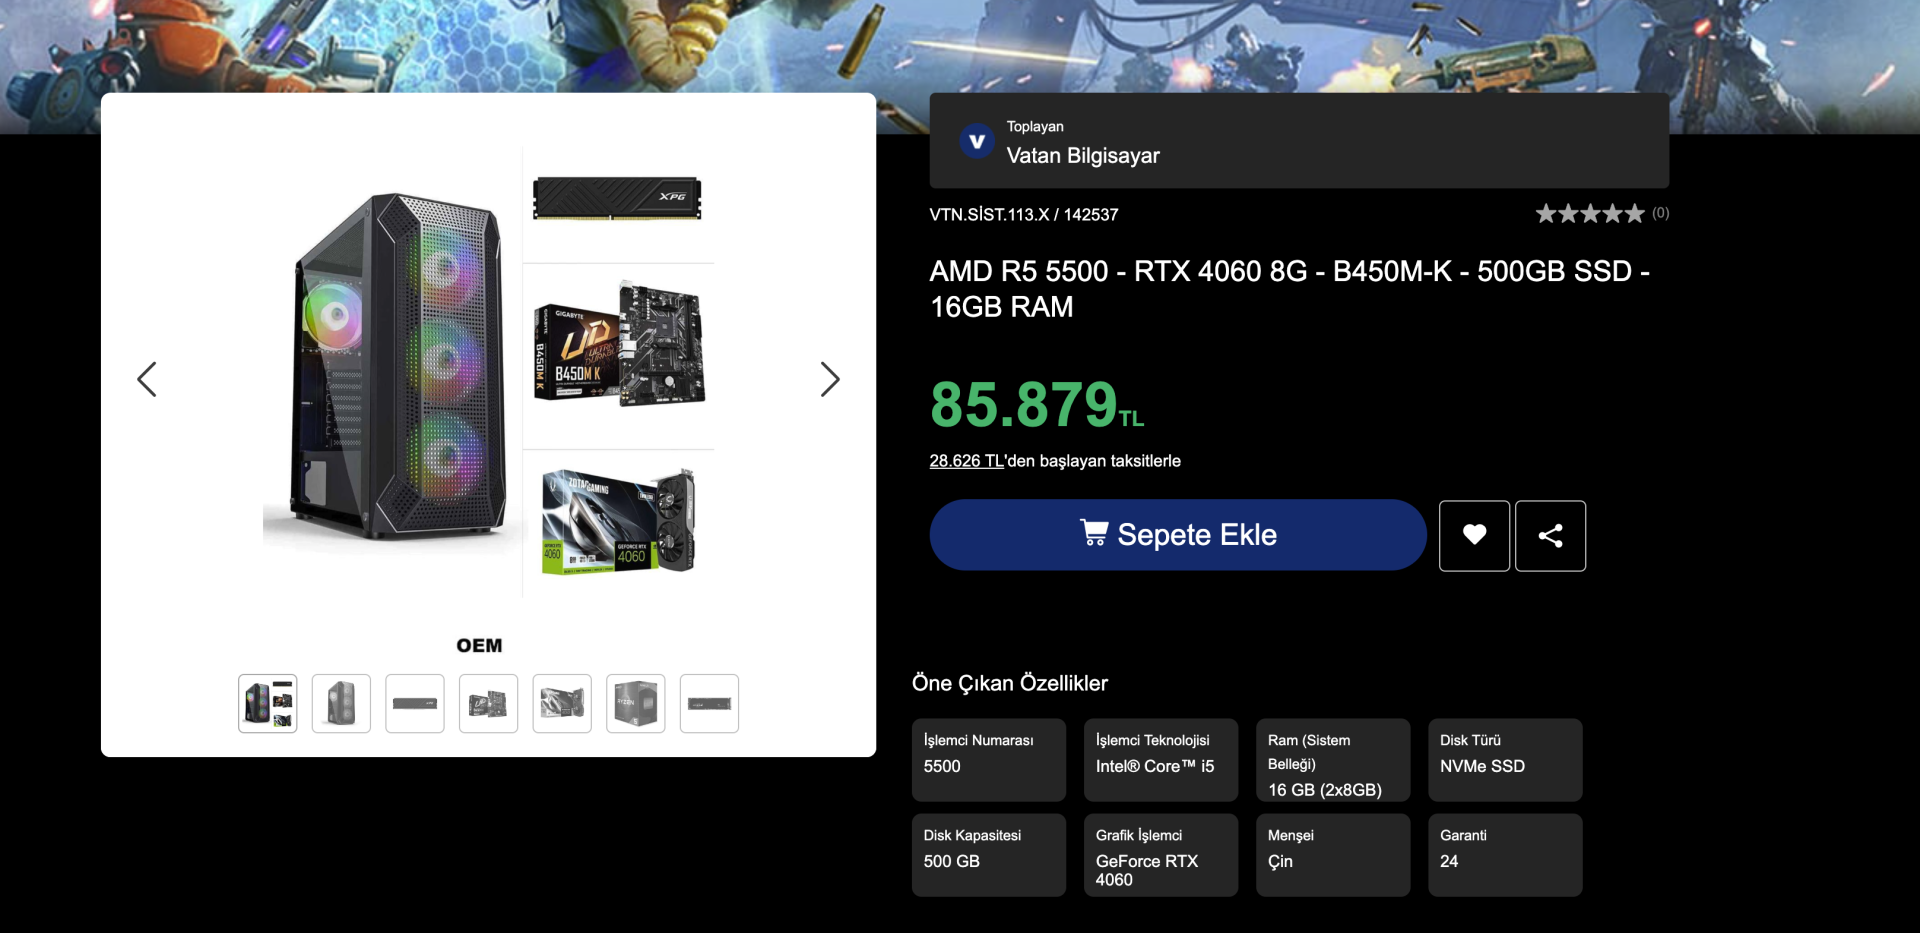Open the Vatan Bilgisayar assembler name

[1083, 155]
